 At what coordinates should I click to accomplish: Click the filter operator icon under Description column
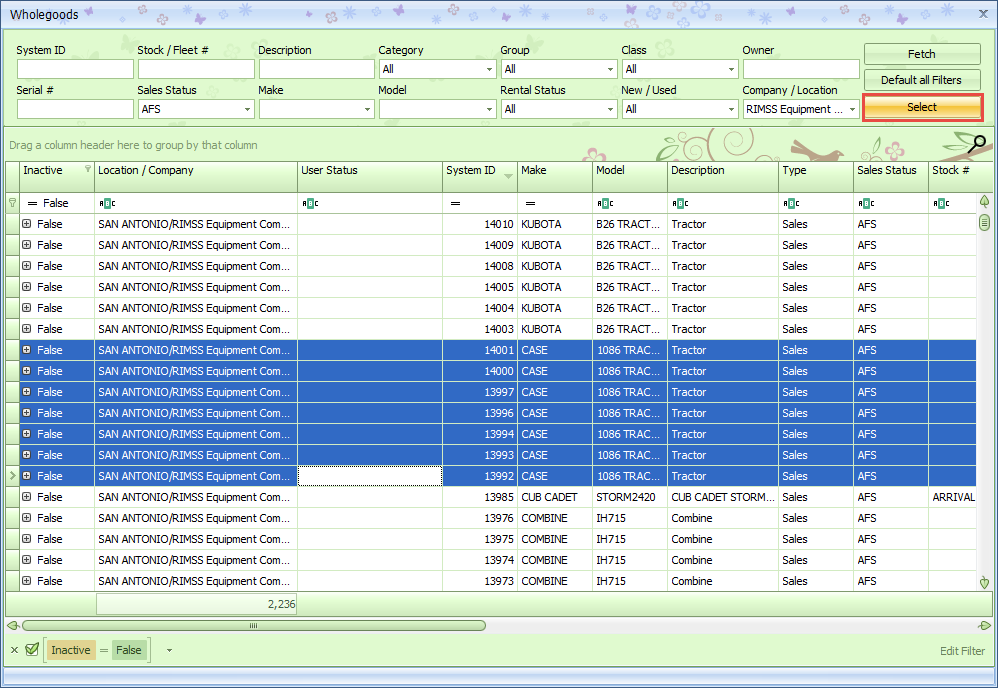point(680,203)
